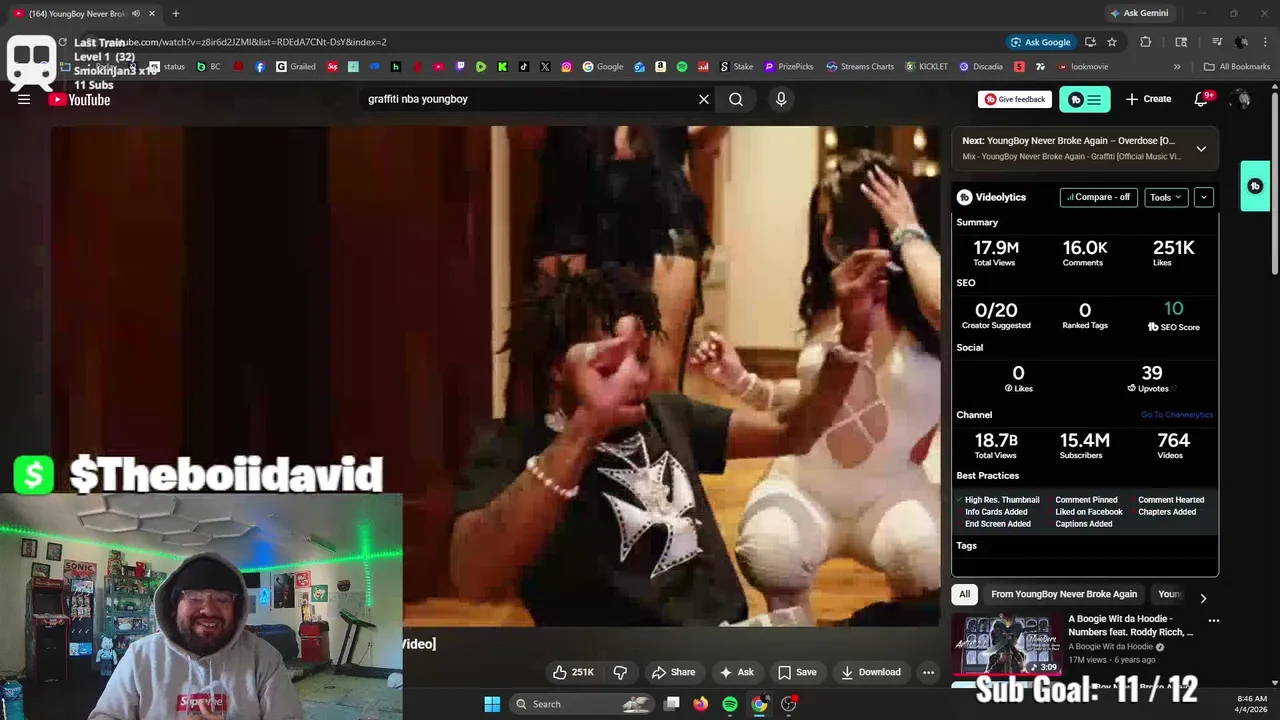Open Spotify from taskbar
Screen dimensions: 1280x720
point(730,704)
